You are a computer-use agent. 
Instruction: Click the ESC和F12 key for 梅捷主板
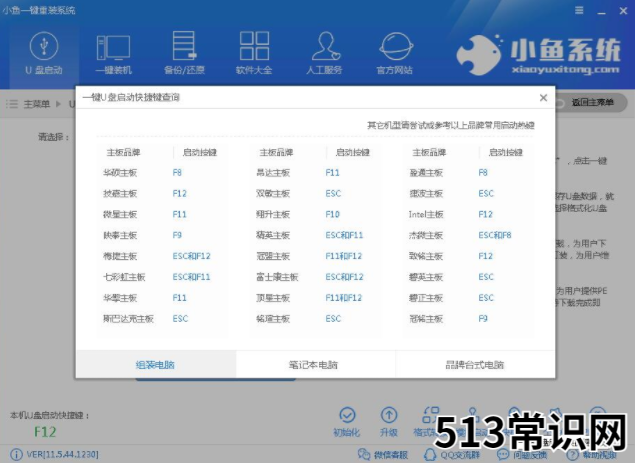191,256
